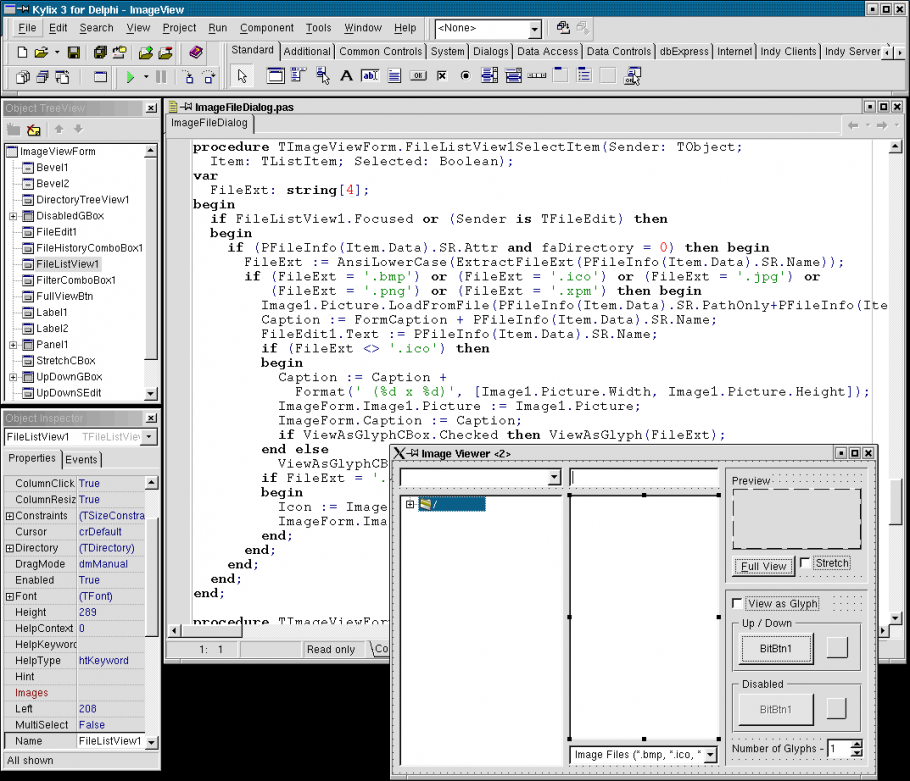Select the RadioButton component icon
Screen dimensions: 910x781
pos(465,75)
